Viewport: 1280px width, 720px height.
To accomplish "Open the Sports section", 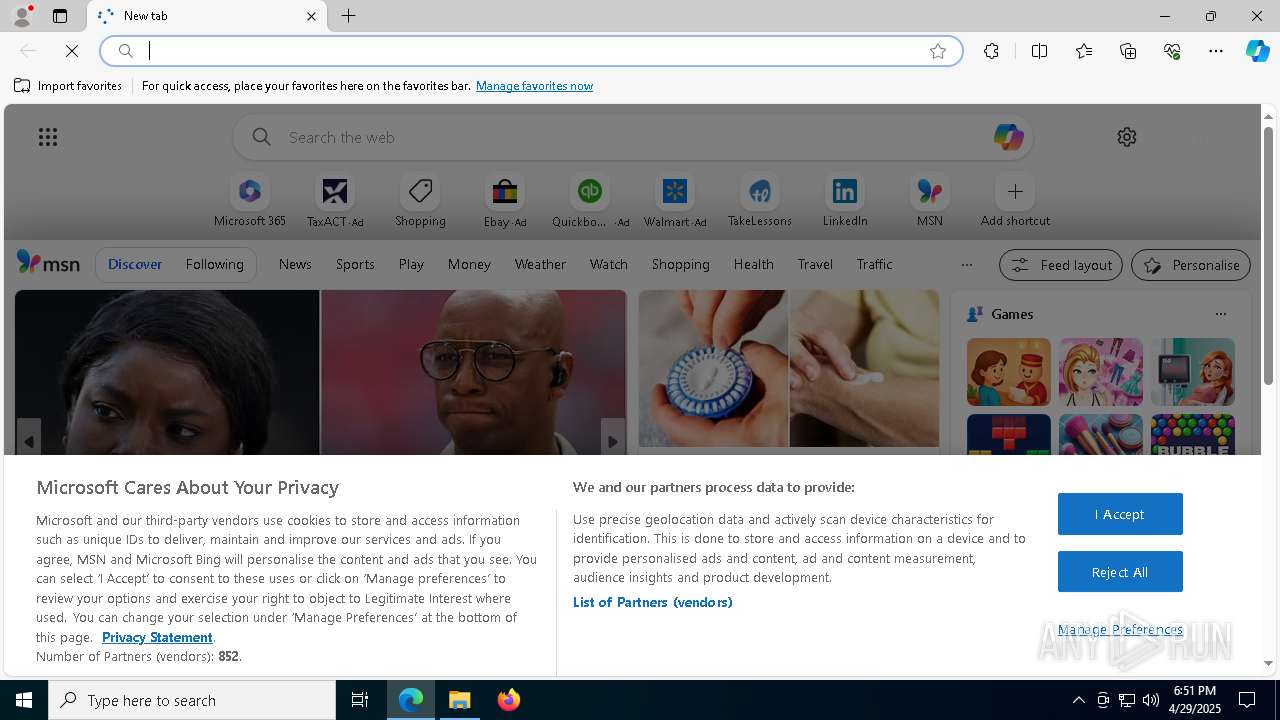I will click(x=355, y=264).
